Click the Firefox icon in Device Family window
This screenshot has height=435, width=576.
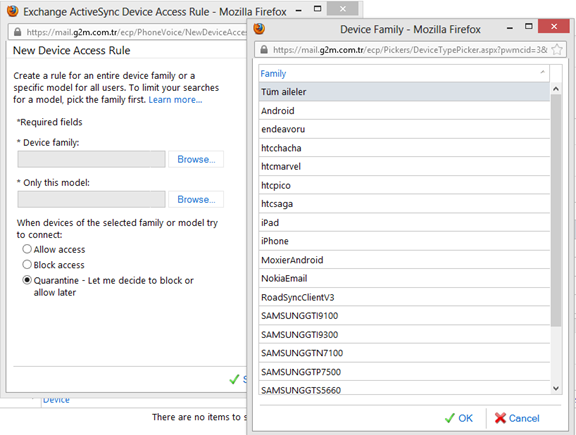point(259,29)
